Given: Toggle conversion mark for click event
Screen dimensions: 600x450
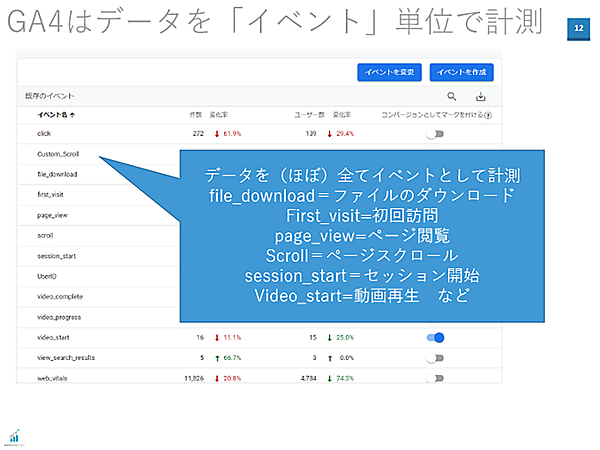Looking at the screenshot, I should [435, 132].
